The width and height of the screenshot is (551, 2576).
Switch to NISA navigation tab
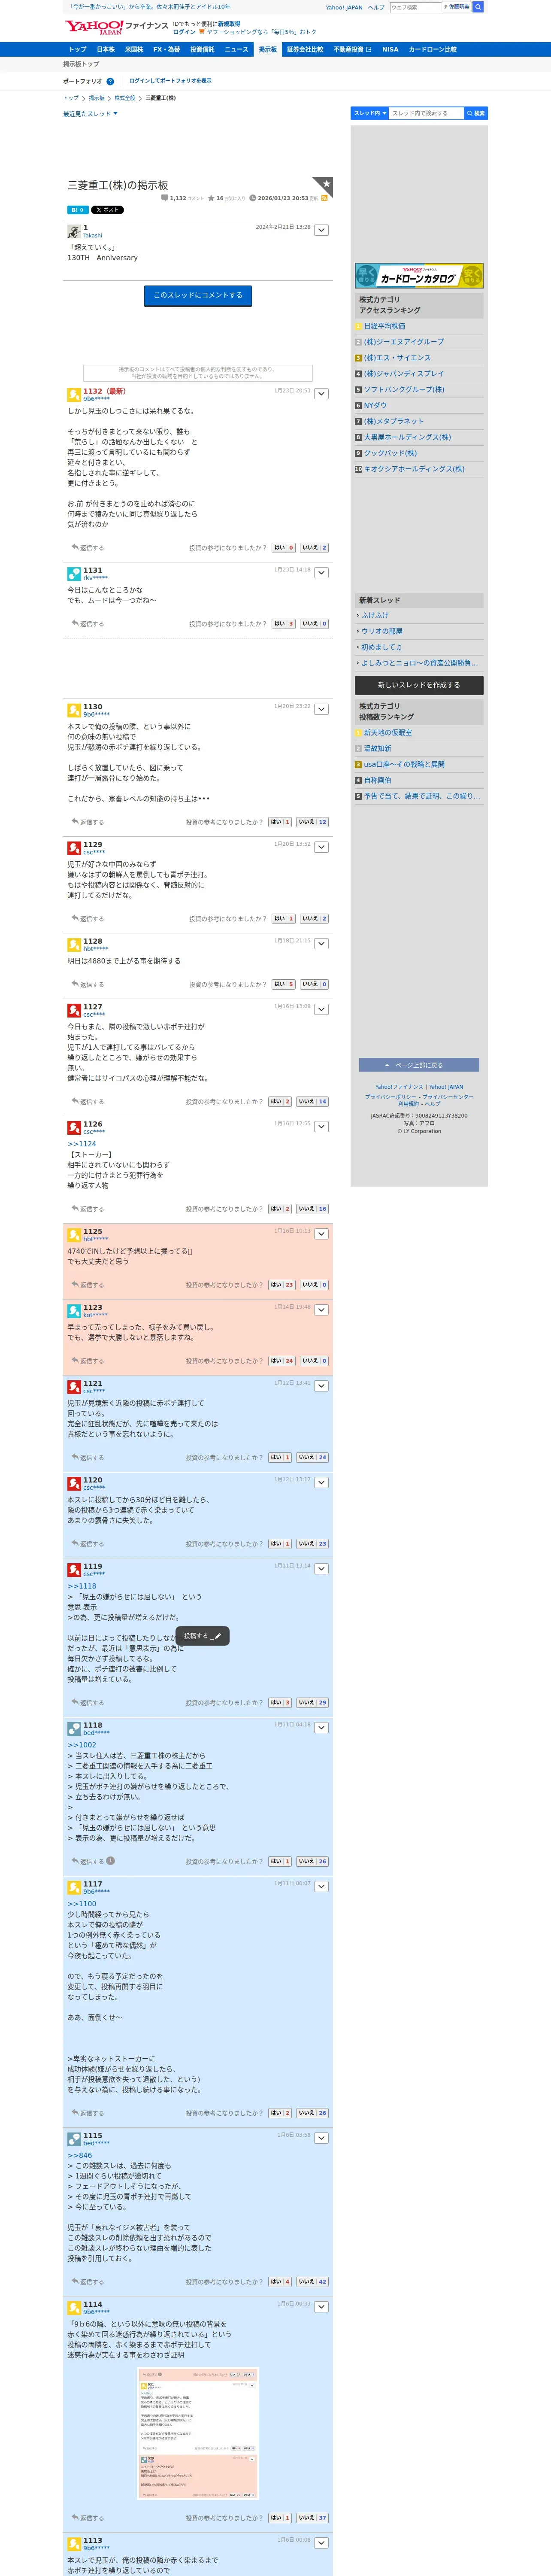coord(390,49)
